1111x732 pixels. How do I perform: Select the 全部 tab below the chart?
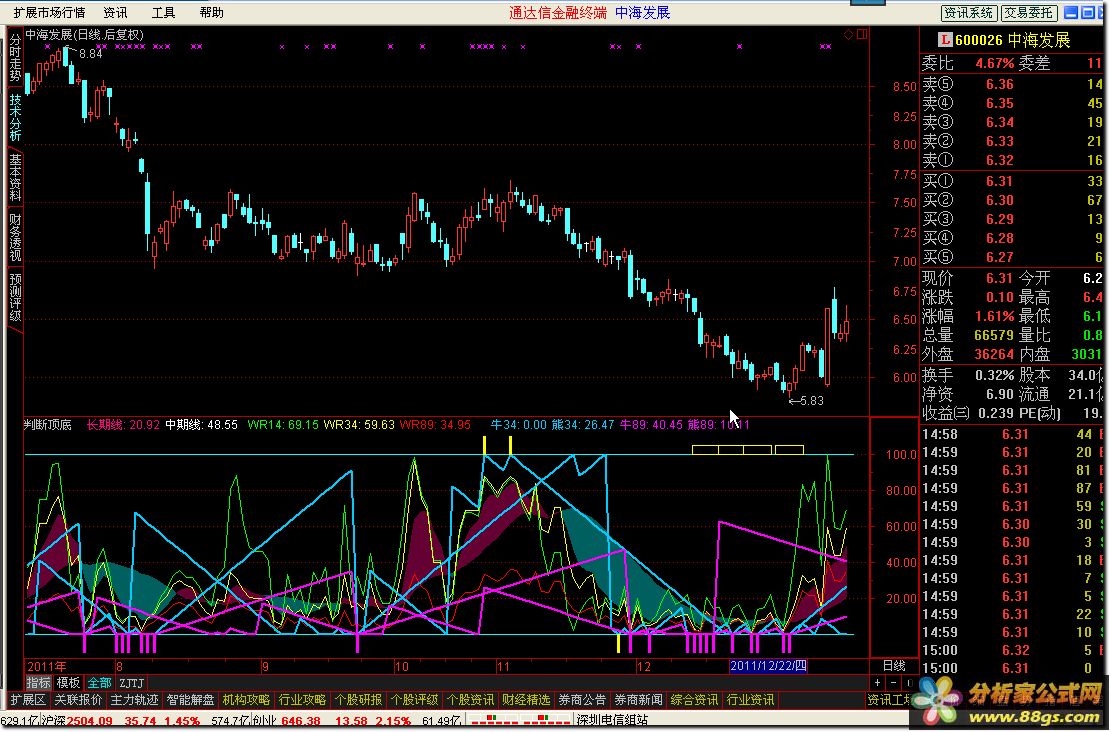(x=99, y=682)
